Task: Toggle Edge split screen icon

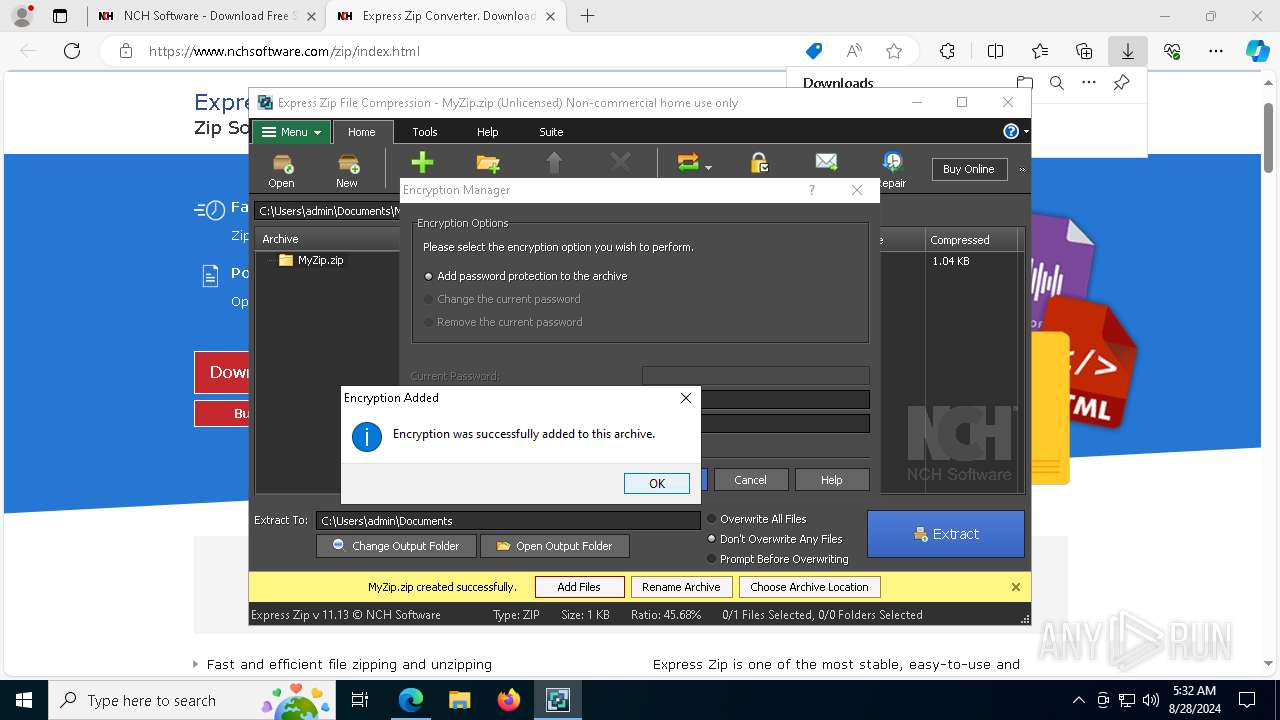Action: click(995, 51)
